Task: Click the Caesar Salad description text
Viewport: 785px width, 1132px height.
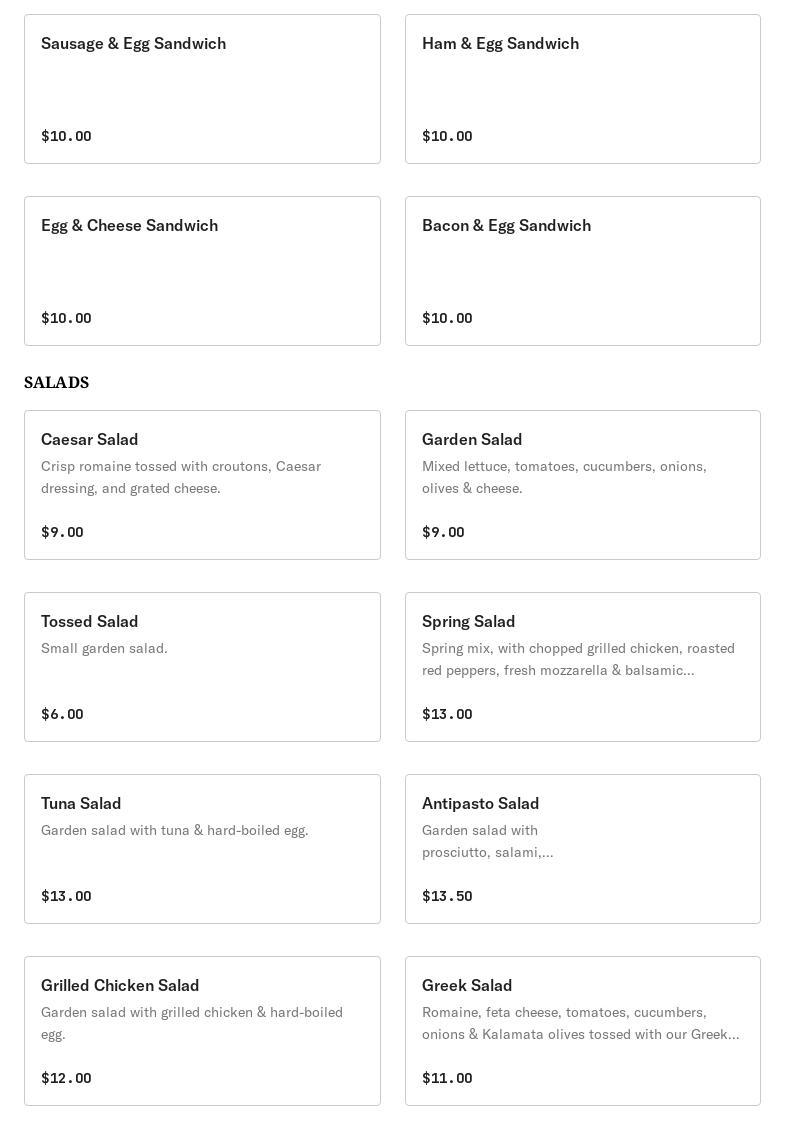Action: [x=181, y=477]
